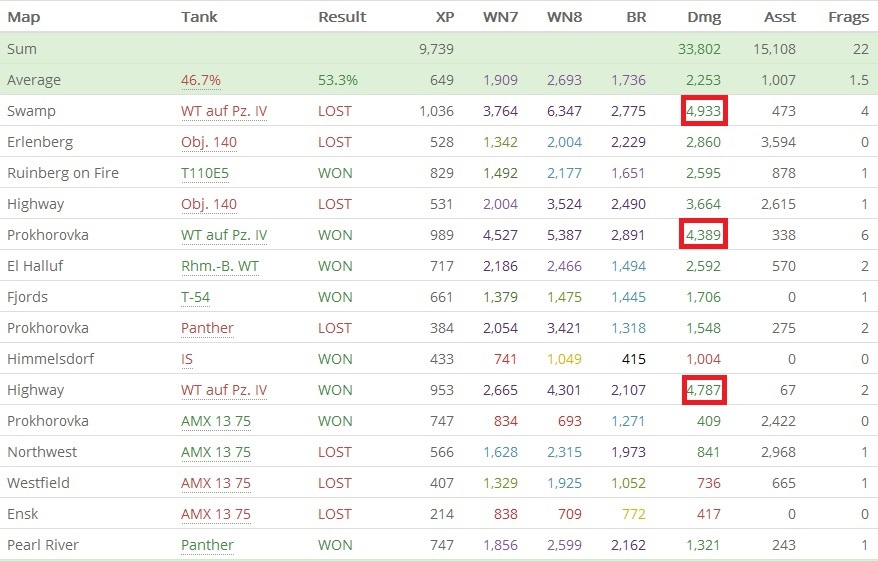Screen dimensions: 878x561
Task: Click the Asst column header
Action: (x=779, y=17)
